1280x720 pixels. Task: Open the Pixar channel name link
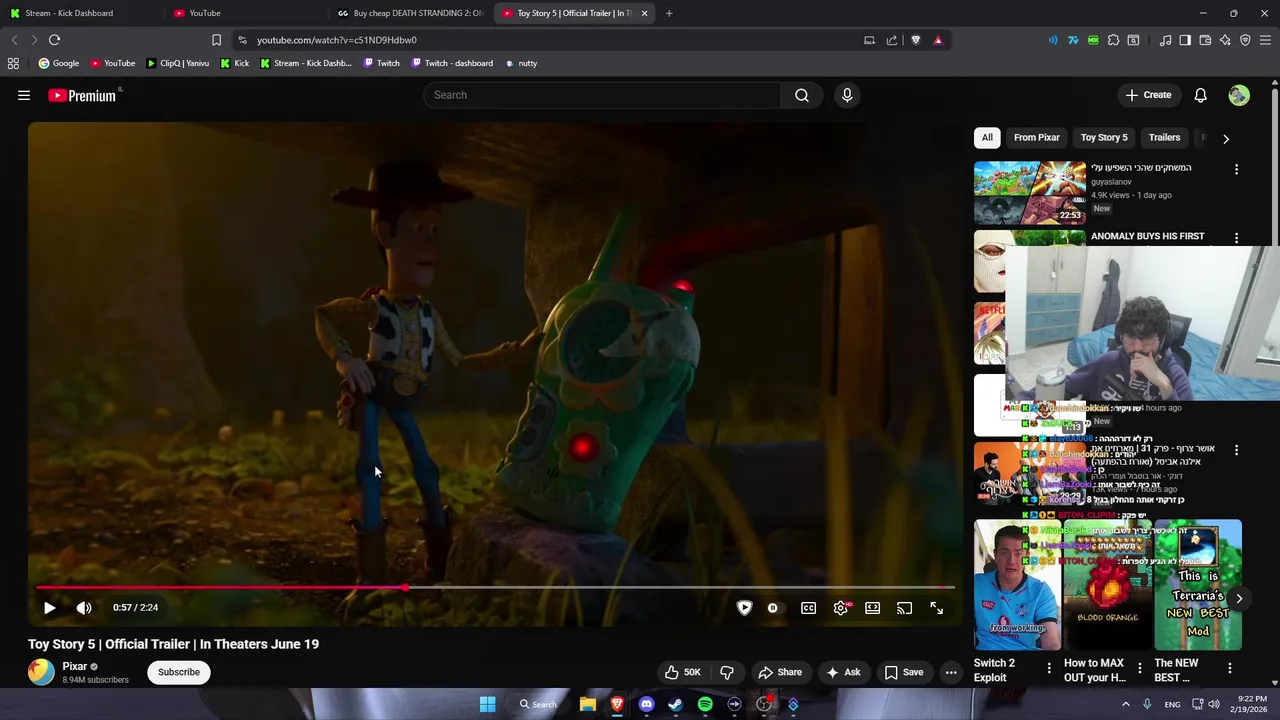click(x=75, y=666)
